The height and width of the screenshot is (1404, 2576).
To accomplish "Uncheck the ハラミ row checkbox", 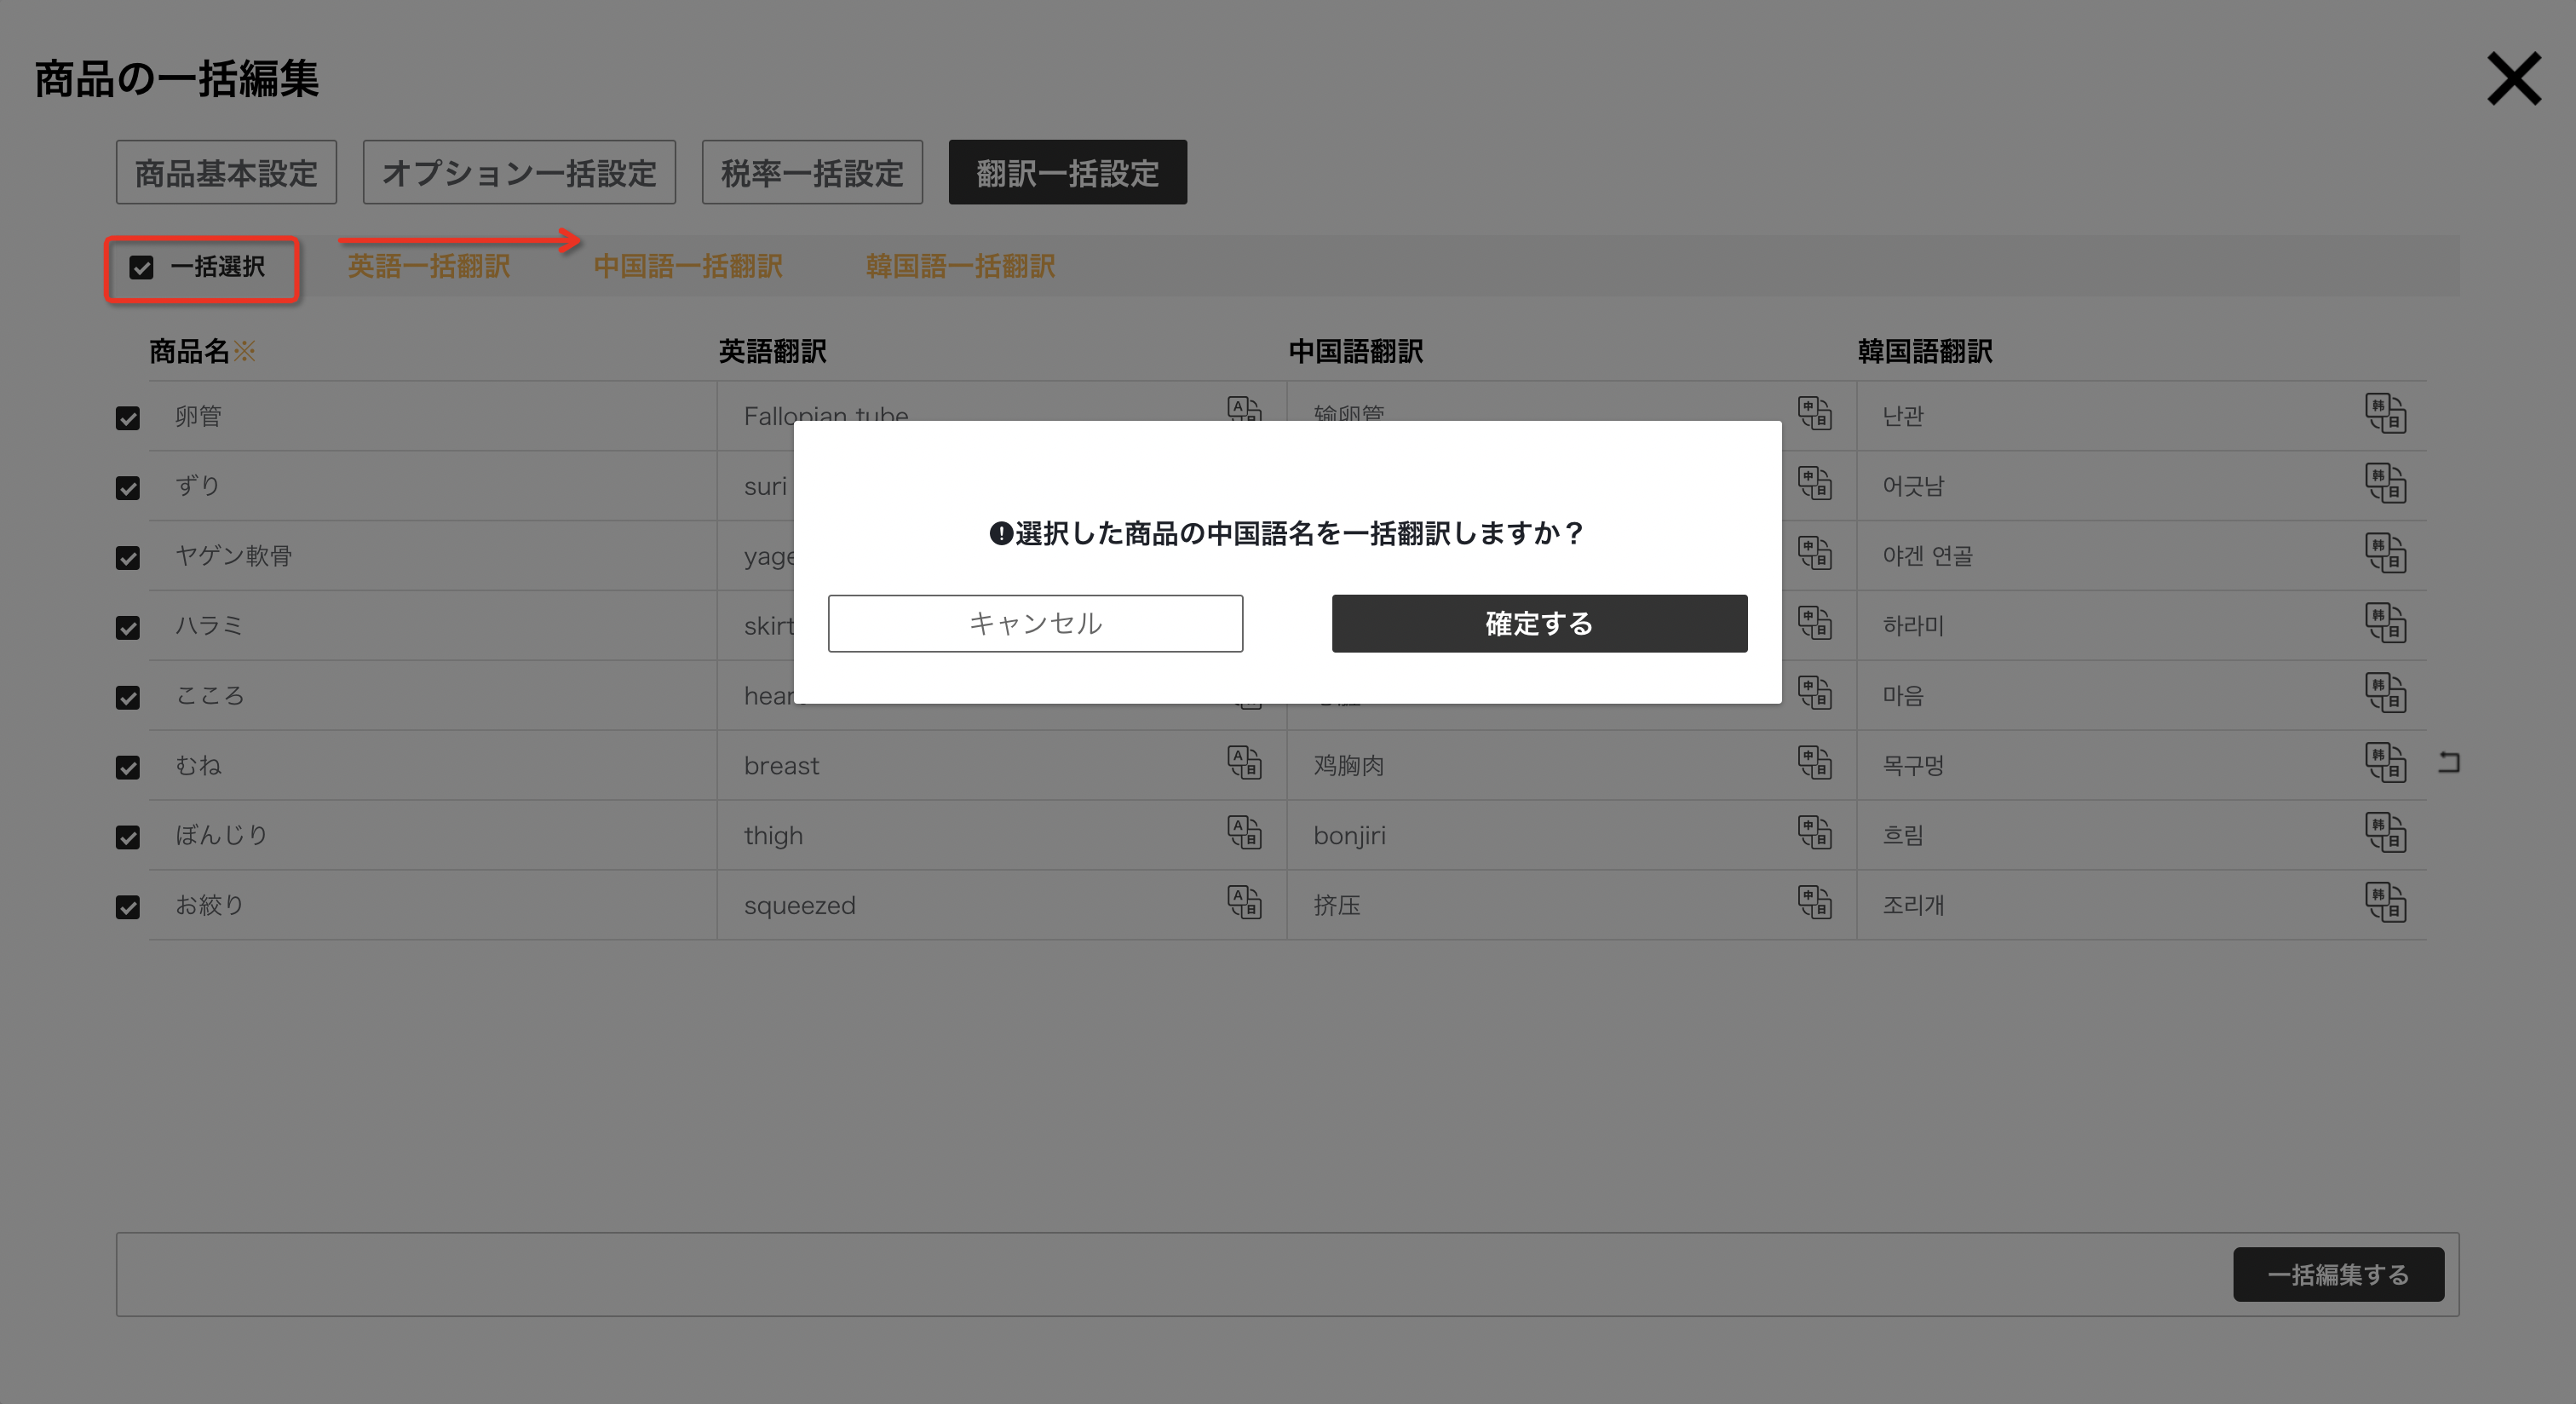I will 128,628.
